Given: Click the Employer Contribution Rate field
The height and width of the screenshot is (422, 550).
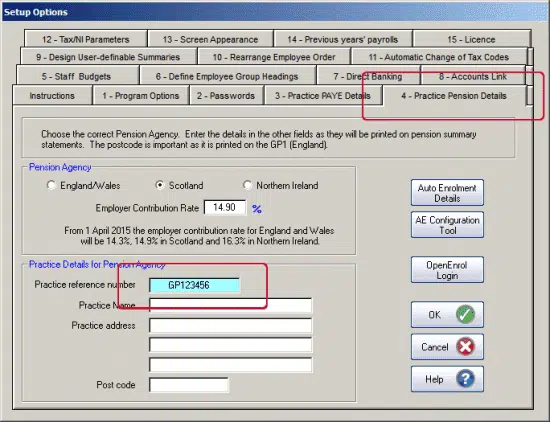Looking at the screenshot, I should [224, 207].
